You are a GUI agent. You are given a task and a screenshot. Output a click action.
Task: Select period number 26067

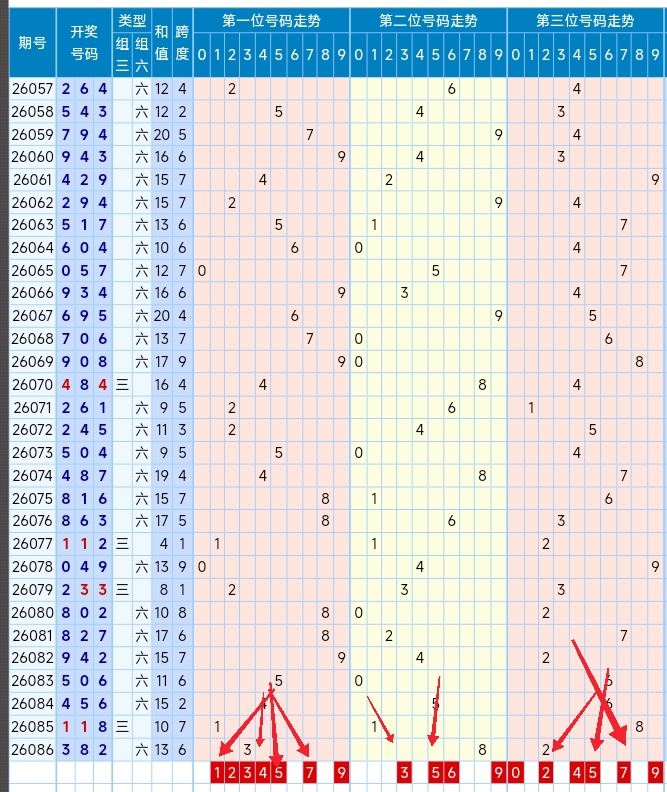tap(32, 316)
